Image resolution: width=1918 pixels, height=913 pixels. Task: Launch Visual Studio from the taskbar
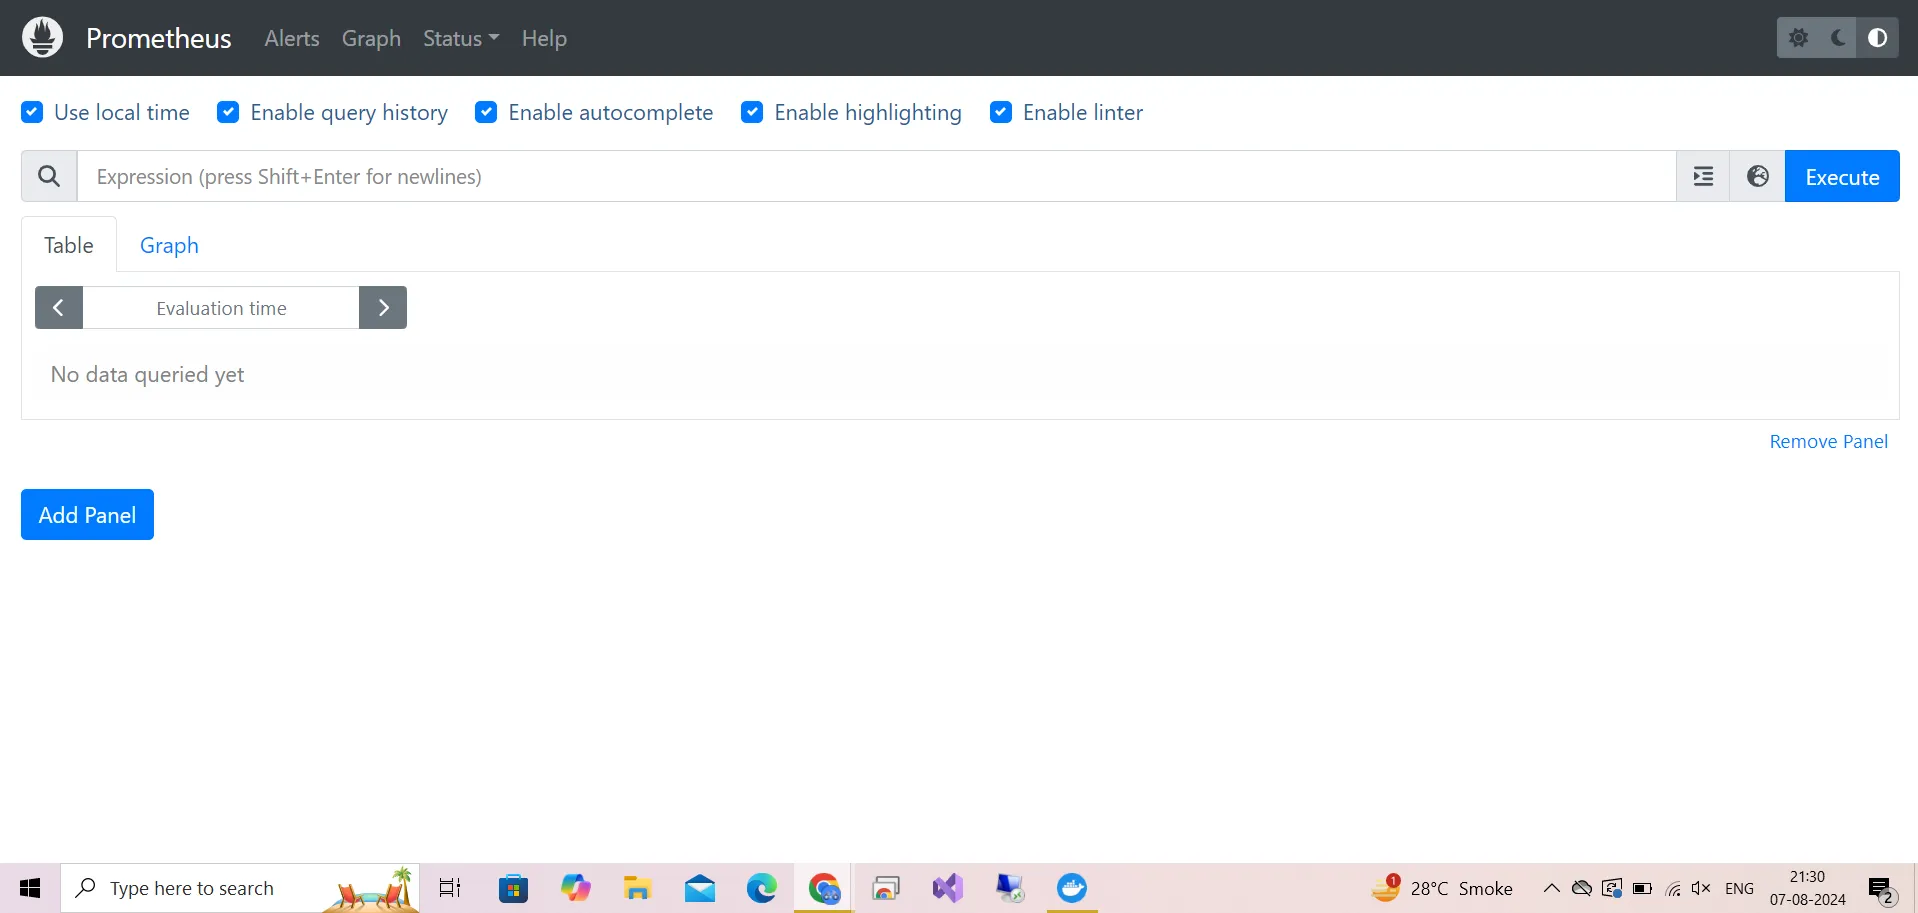point(947,888)
